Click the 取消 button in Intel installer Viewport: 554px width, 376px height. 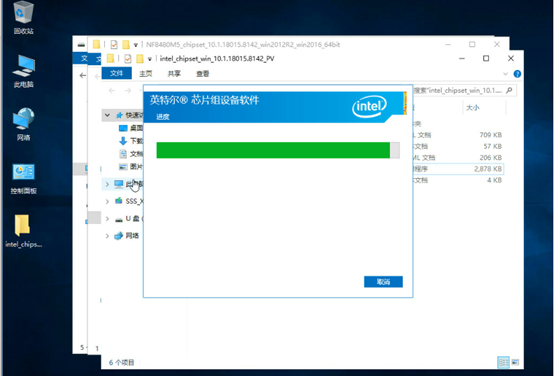point(383,282)
